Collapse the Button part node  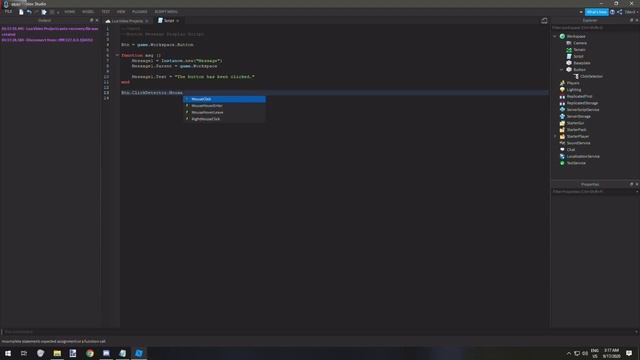[x=562, y=69]
